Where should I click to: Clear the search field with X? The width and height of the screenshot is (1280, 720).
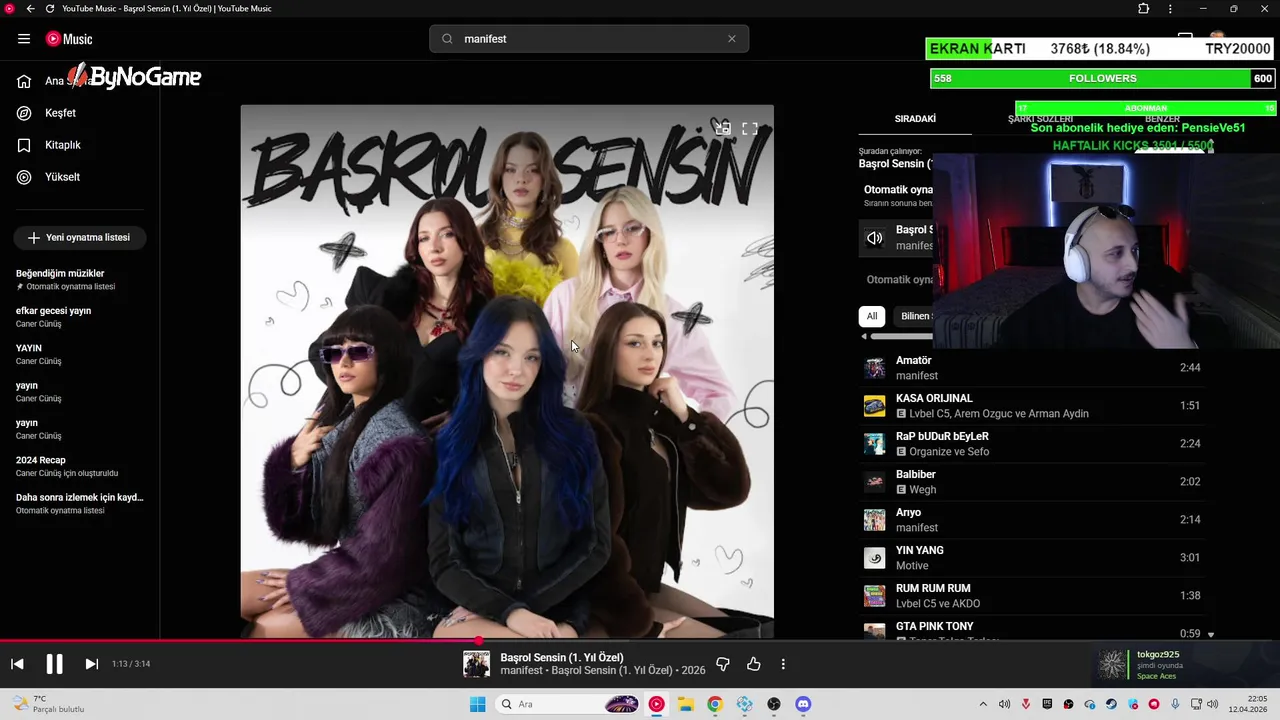click(732, 39)
